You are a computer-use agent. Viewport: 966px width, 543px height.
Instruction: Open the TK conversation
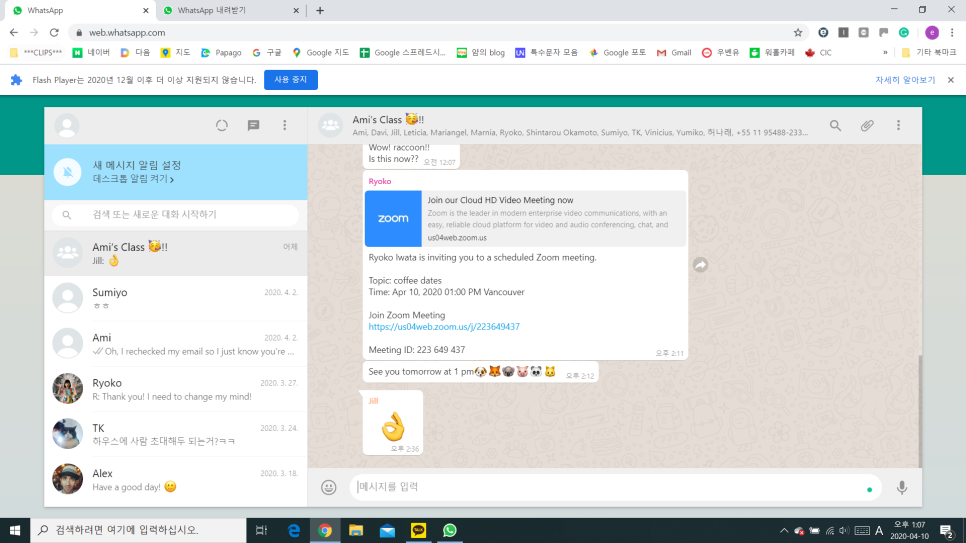(x=176, y=434)
